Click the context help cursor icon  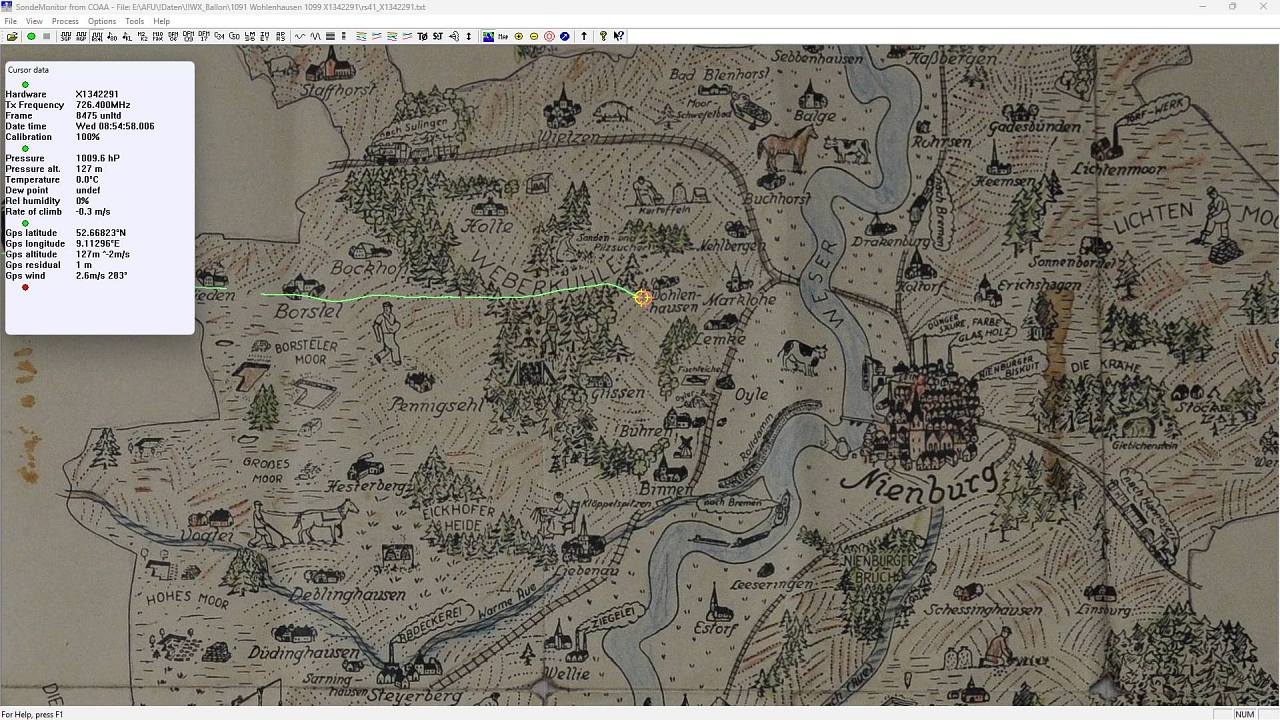coord(619,36)
